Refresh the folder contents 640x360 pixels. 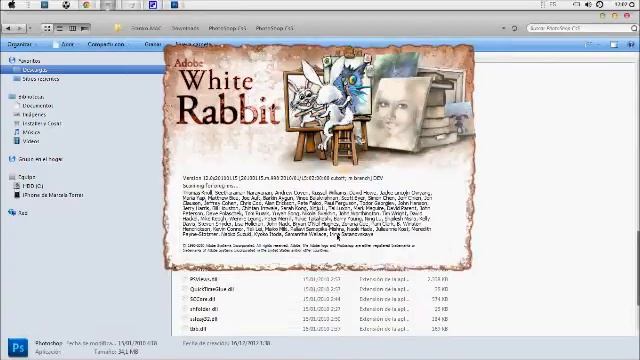point(514,28)
